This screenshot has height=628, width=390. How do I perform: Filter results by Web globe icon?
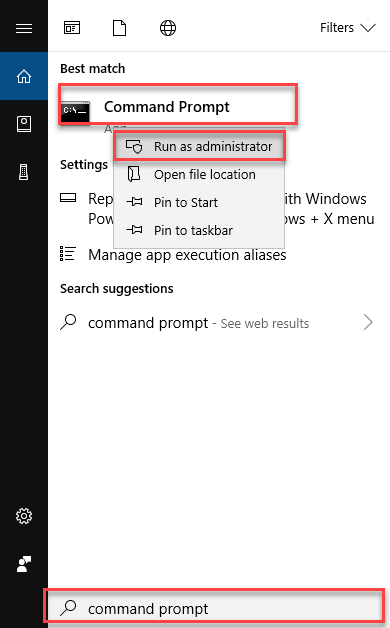[x=168, y=28]
